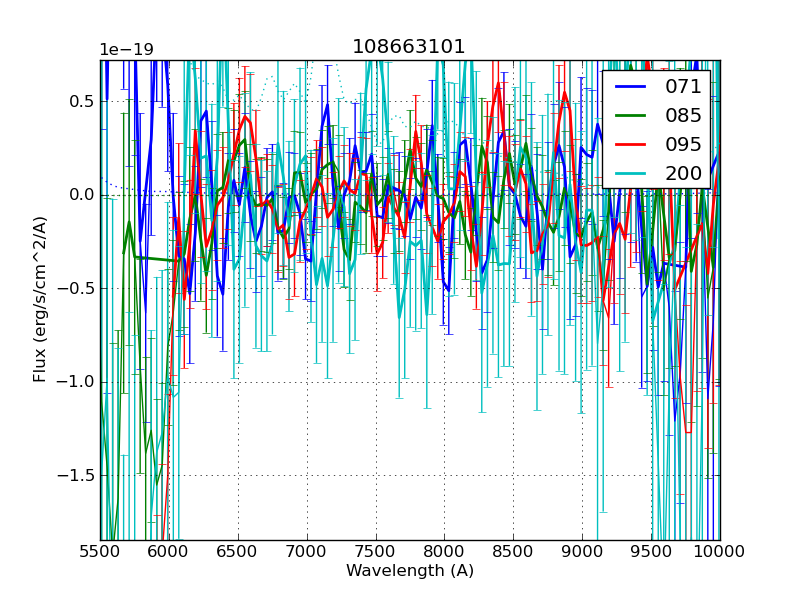Viewport: 800px width, 600px height.
Task: Select the 200 legend label
Action: click(683, 173)
